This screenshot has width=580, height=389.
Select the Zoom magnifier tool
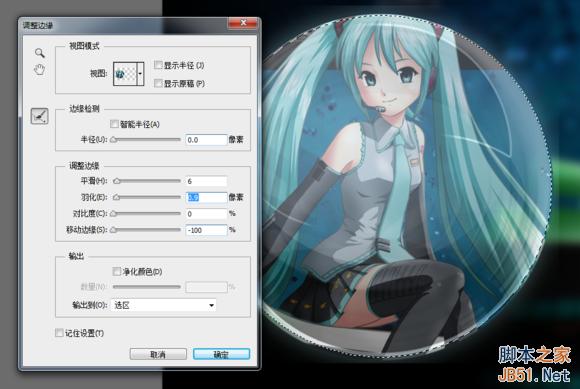(x=40, y=53)
